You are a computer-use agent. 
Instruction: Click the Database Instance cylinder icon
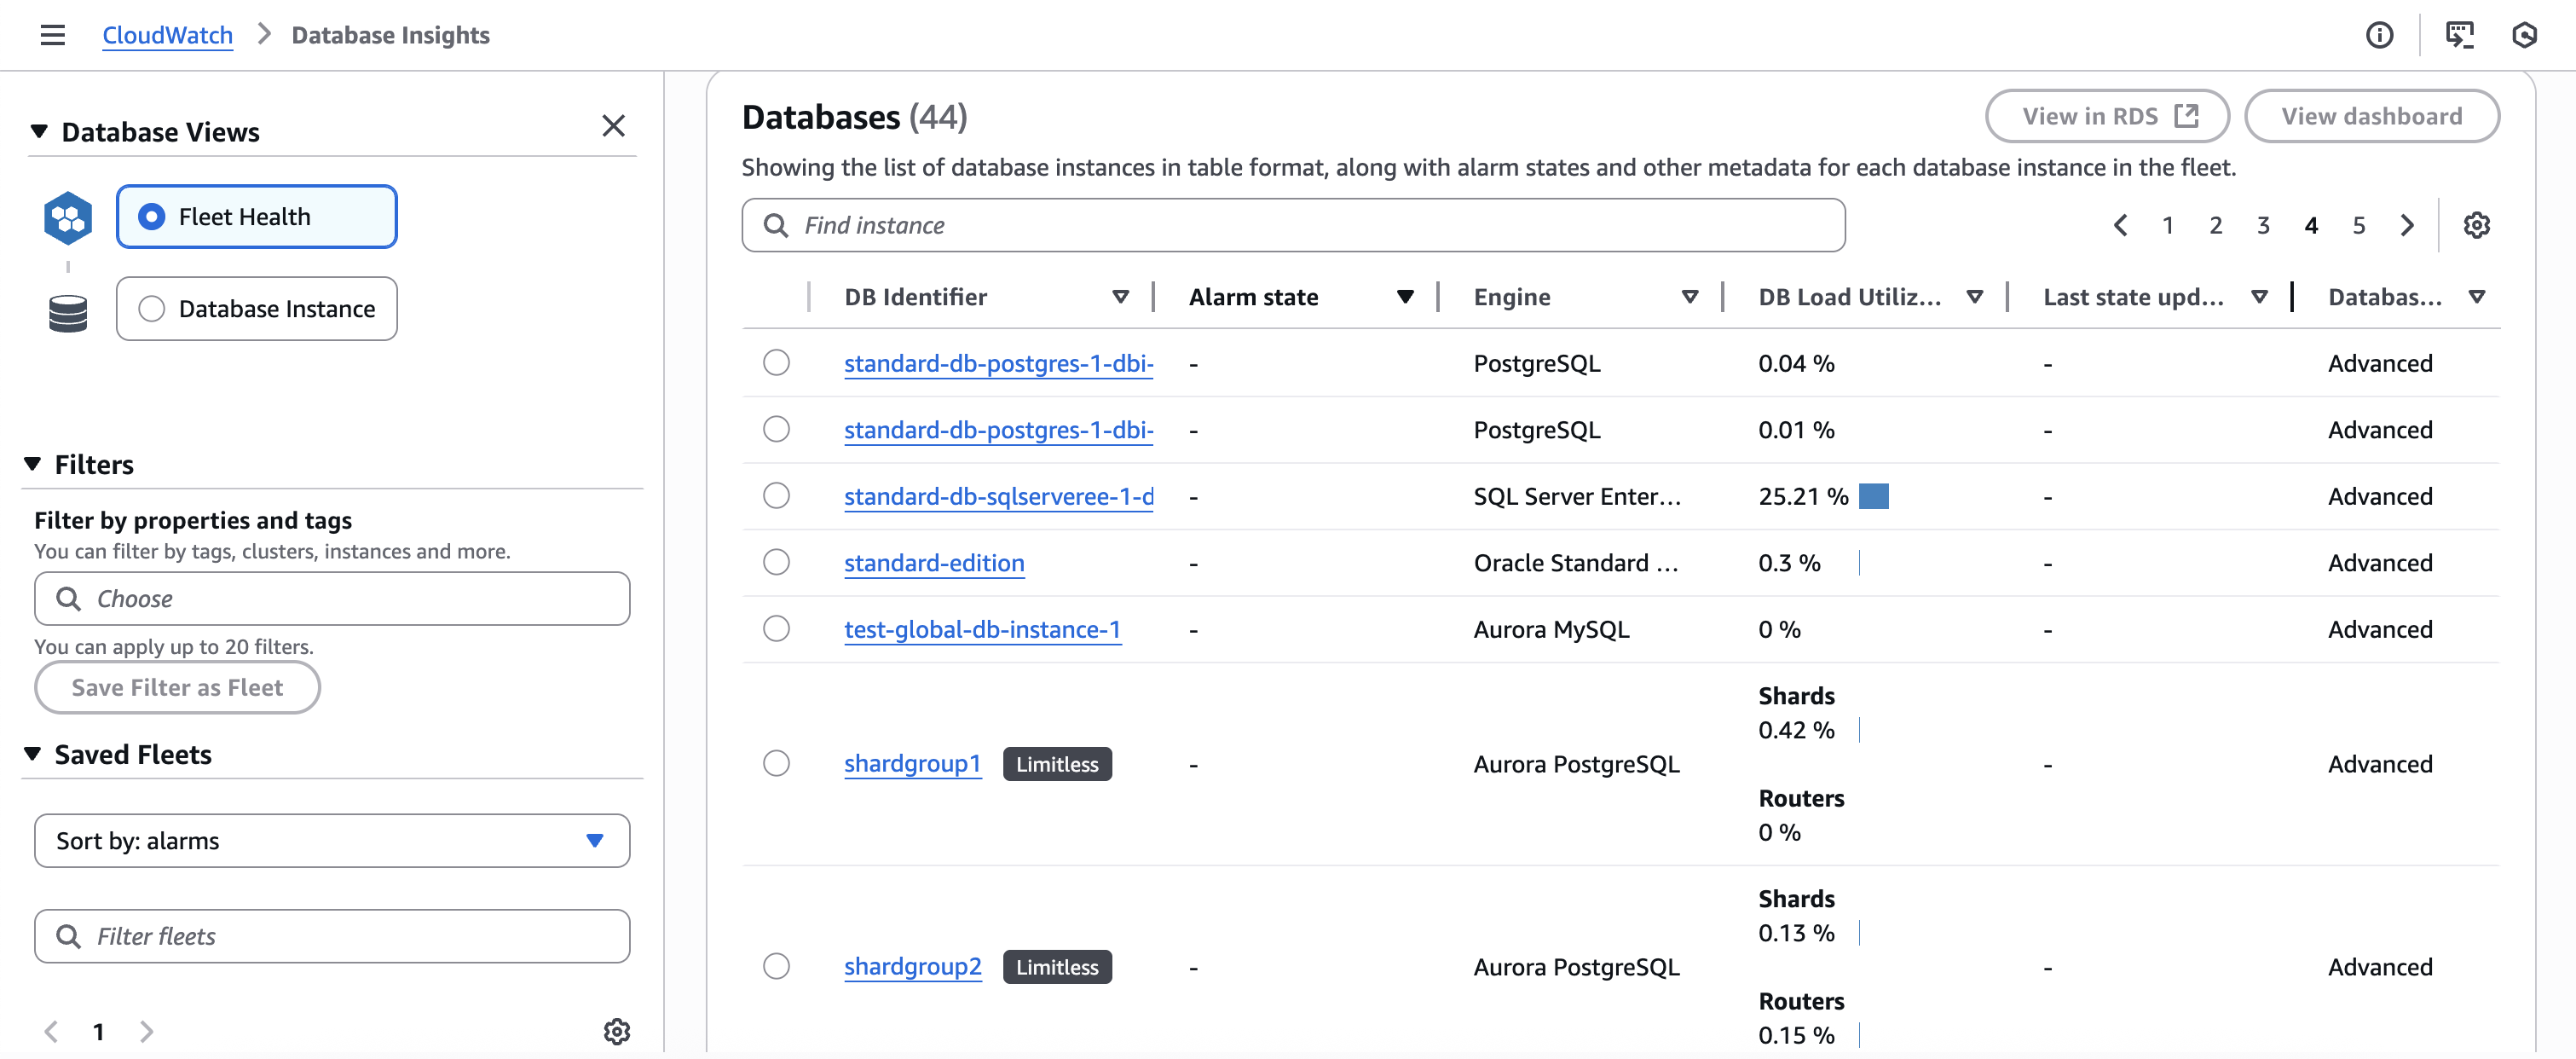point(67,310)
